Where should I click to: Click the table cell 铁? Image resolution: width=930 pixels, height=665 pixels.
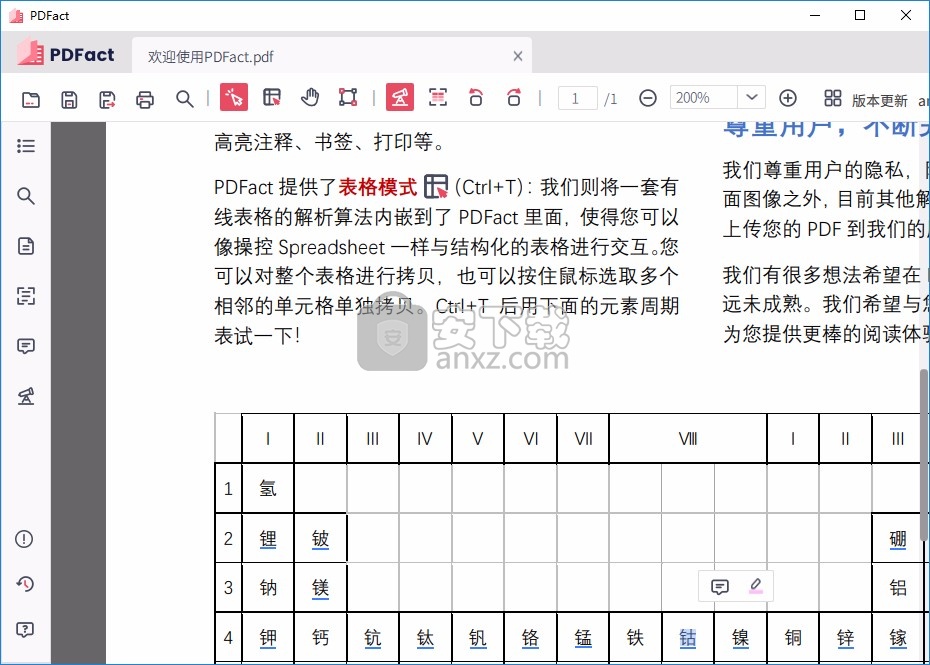coord(635,638)
